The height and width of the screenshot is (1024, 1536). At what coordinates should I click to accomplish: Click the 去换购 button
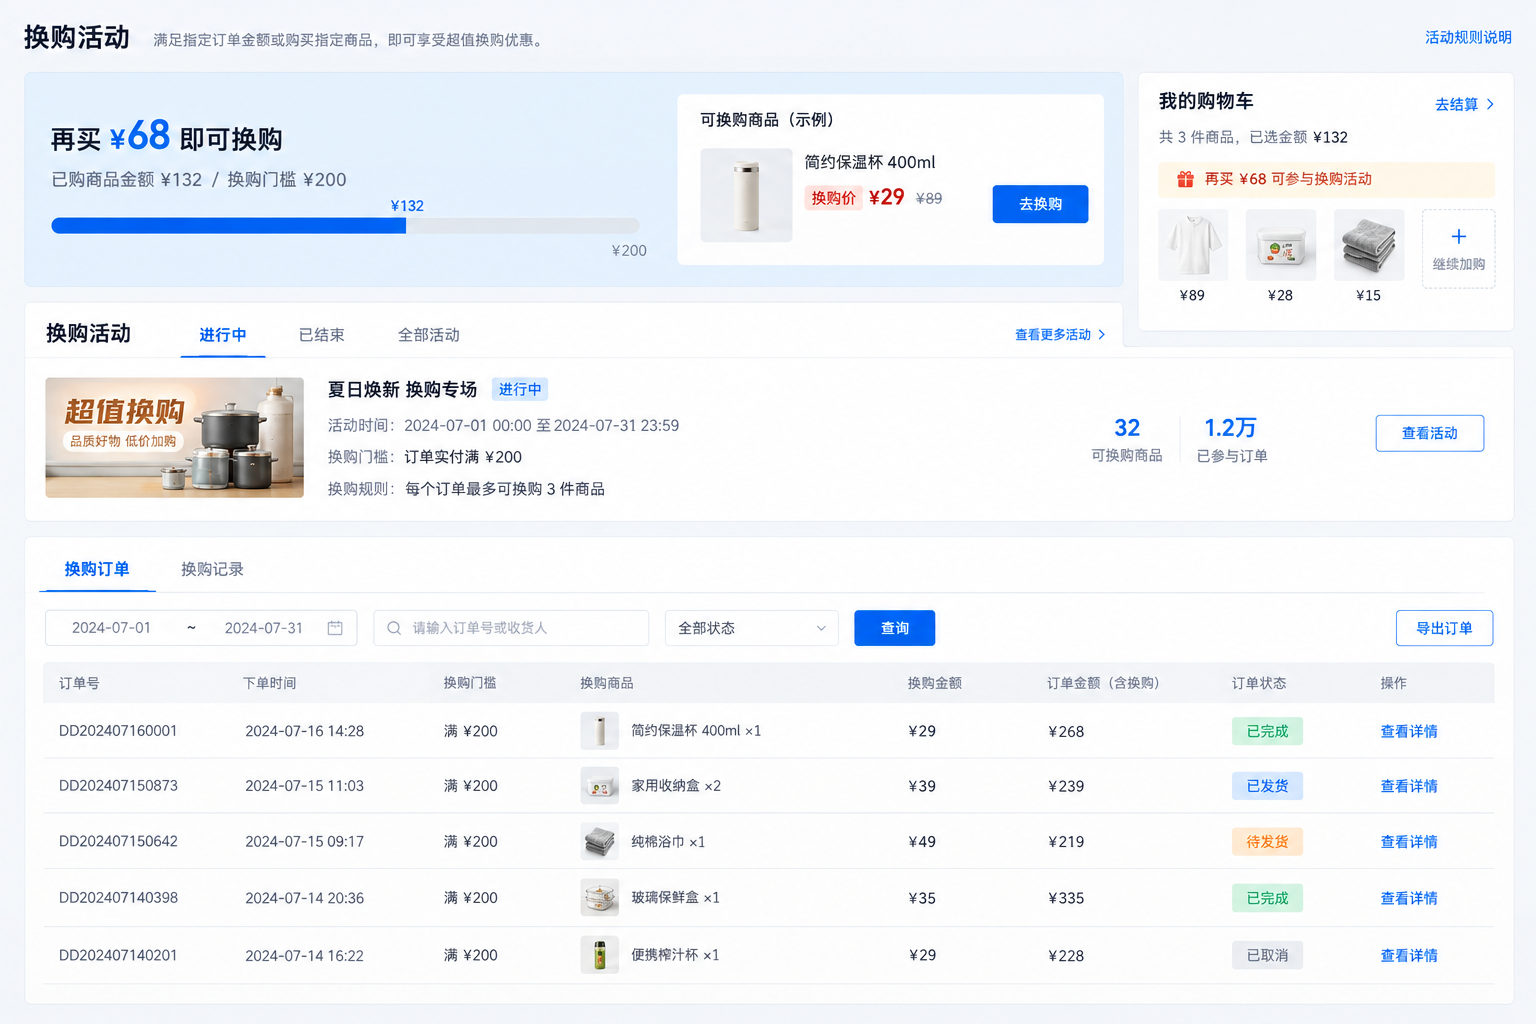tap(1040, 204)
